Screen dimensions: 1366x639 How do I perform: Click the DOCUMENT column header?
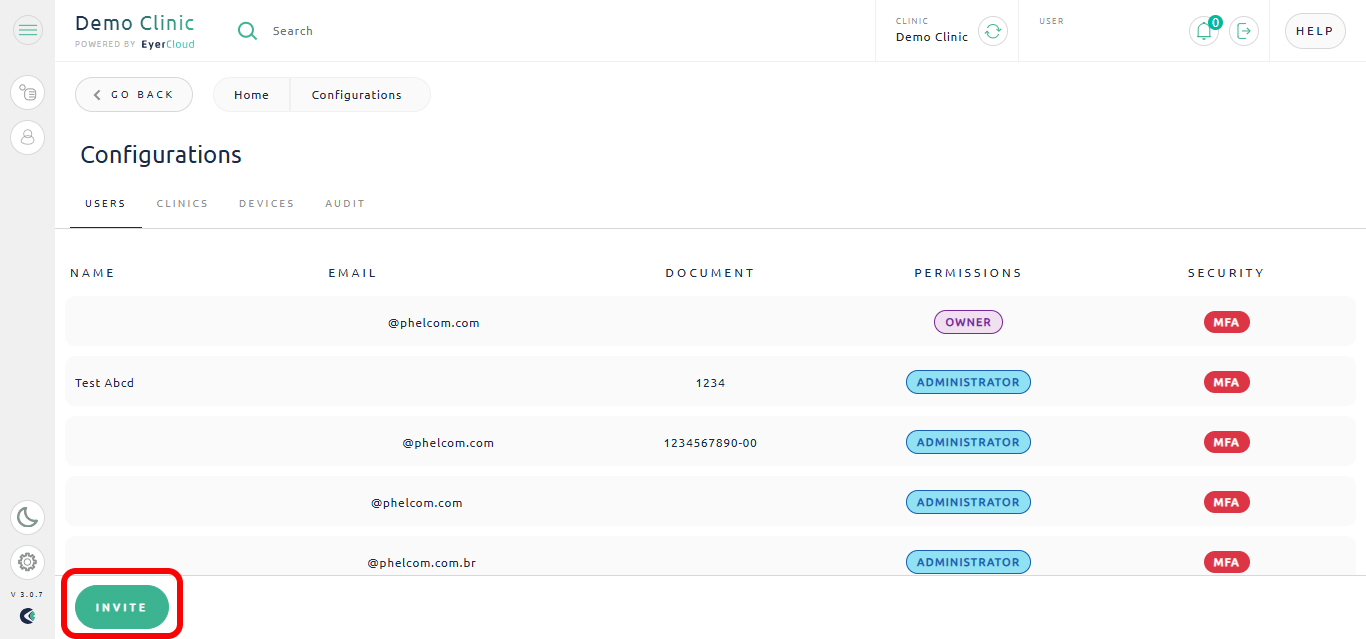(x=710, y=273)
